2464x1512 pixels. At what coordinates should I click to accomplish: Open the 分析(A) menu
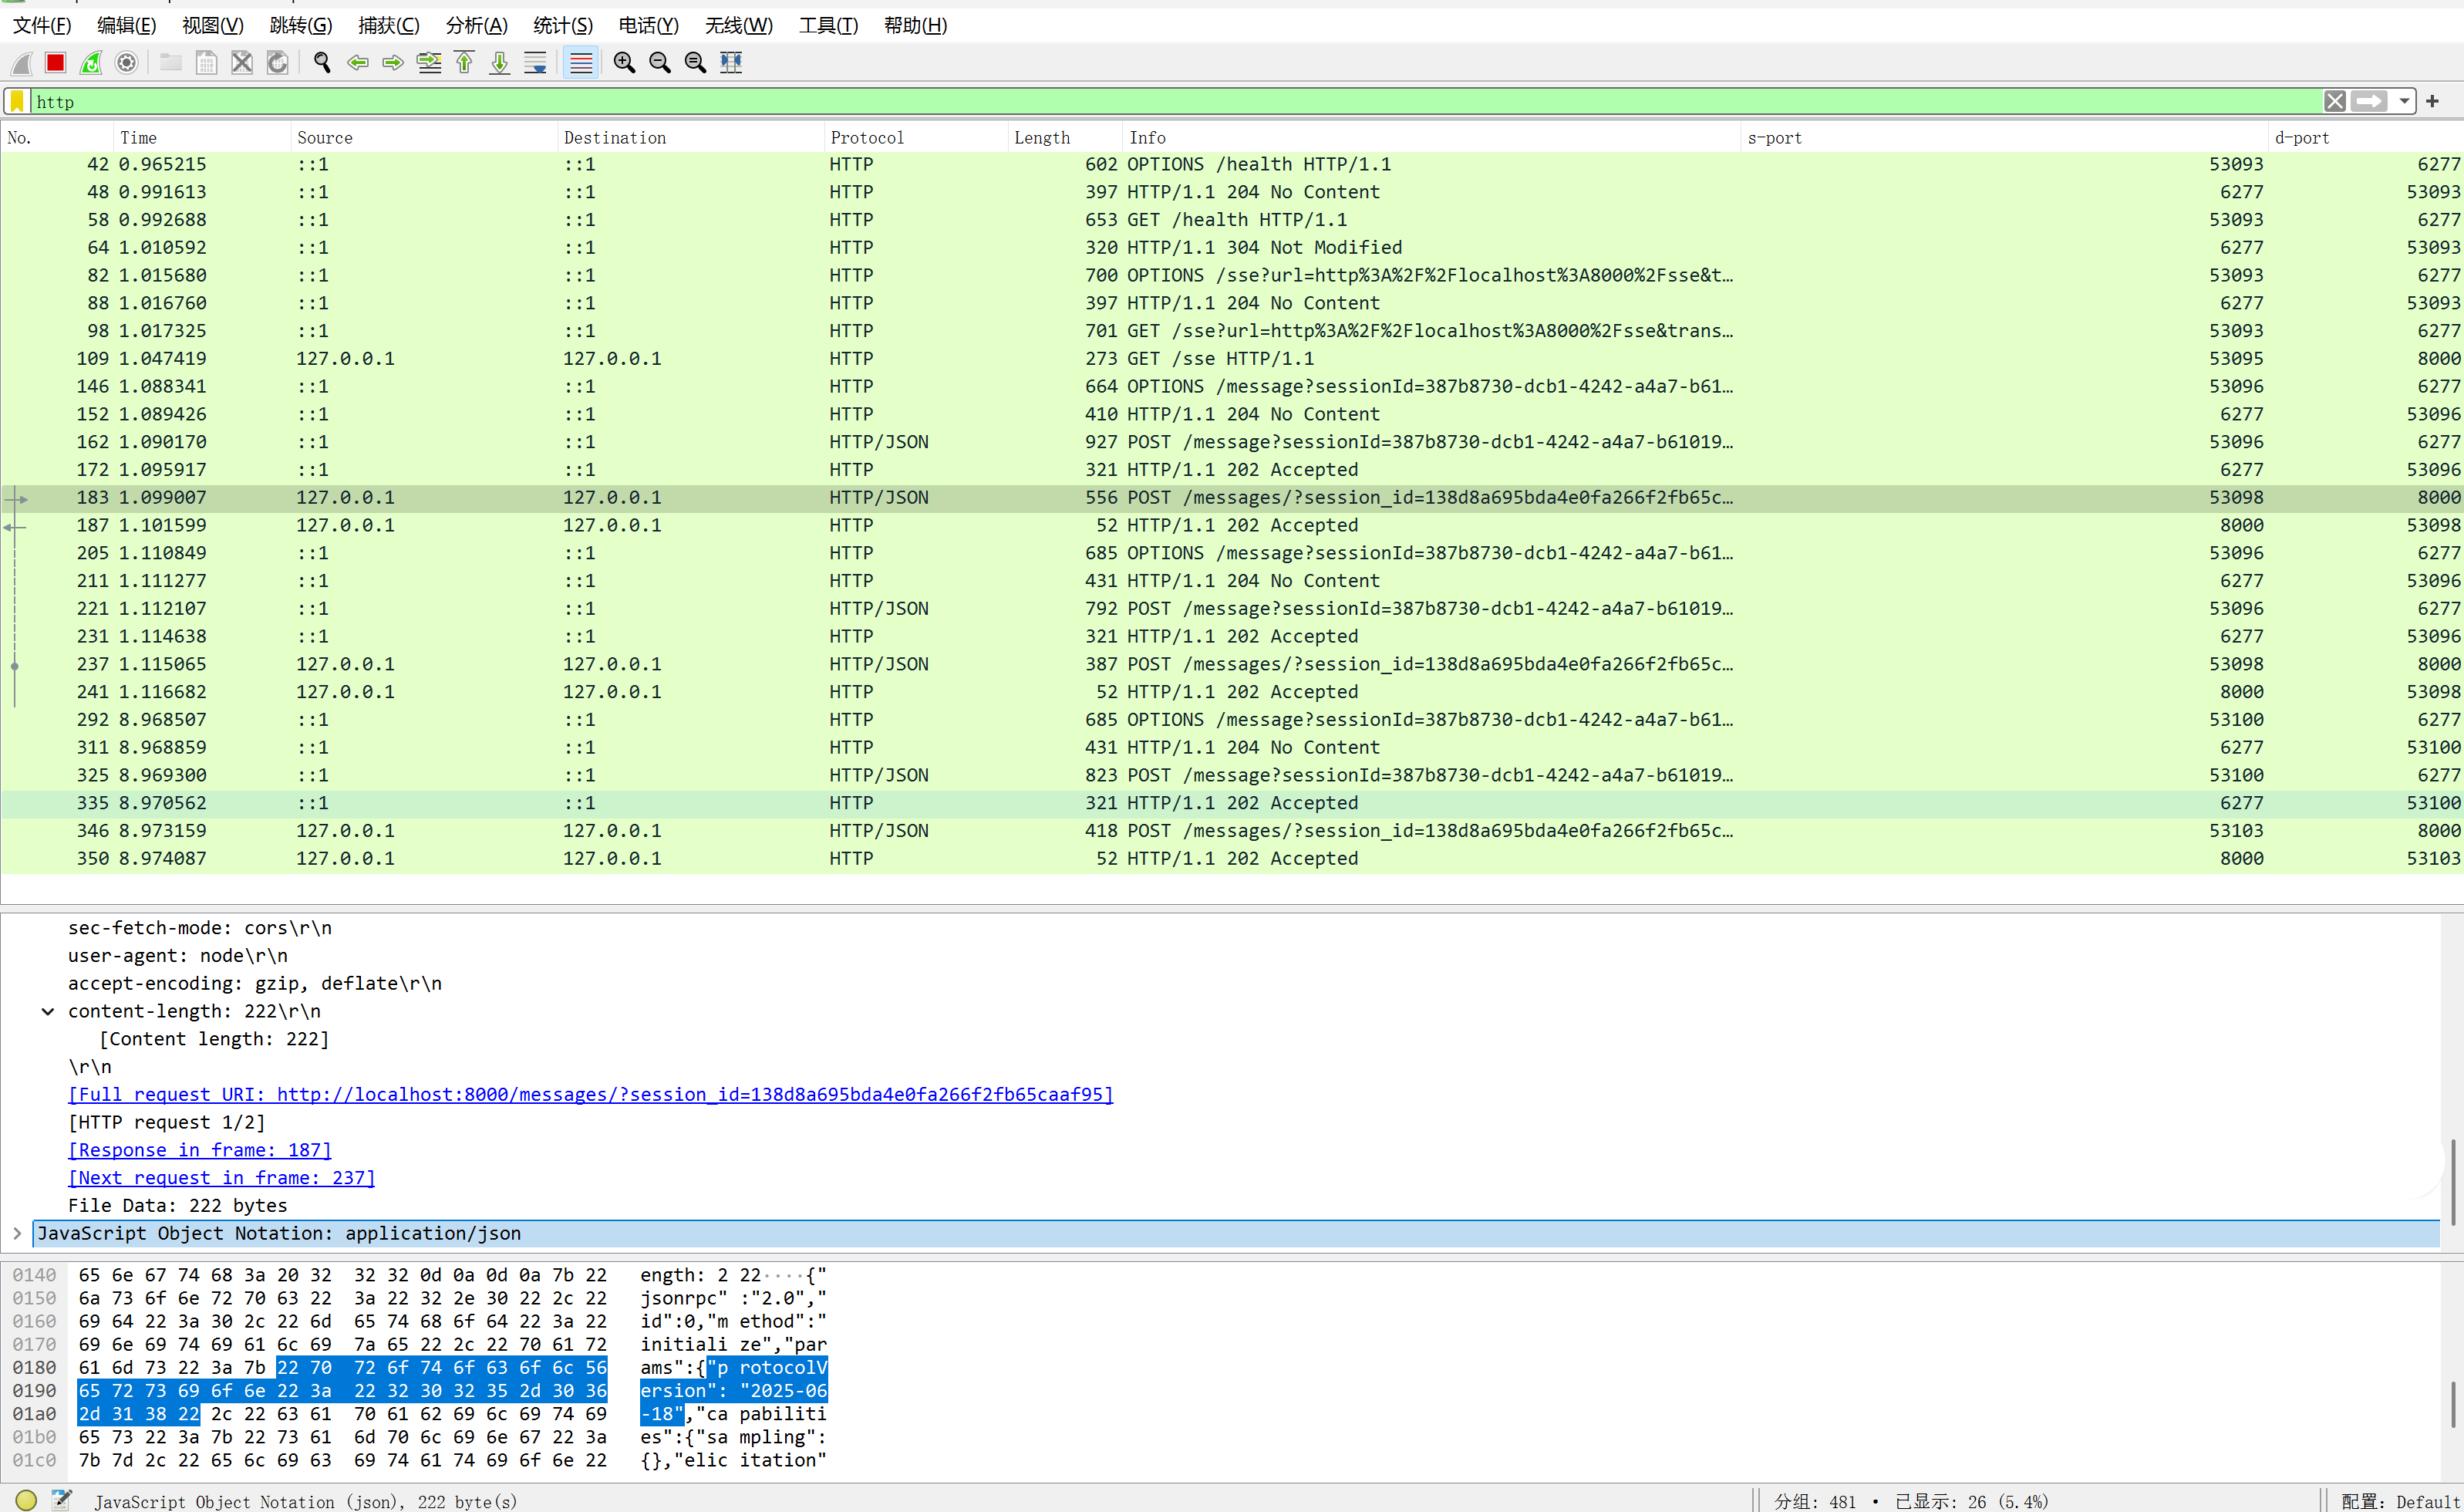[476, 25]
